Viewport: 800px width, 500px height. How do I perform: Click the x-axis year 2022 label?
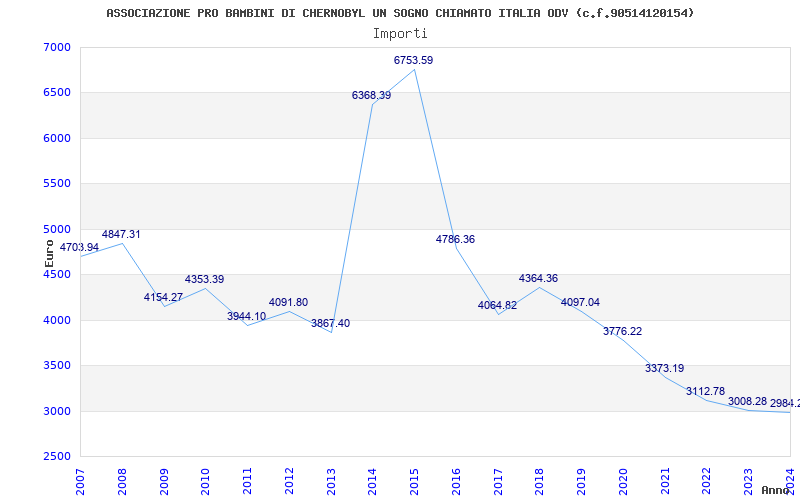click(707, 481)
